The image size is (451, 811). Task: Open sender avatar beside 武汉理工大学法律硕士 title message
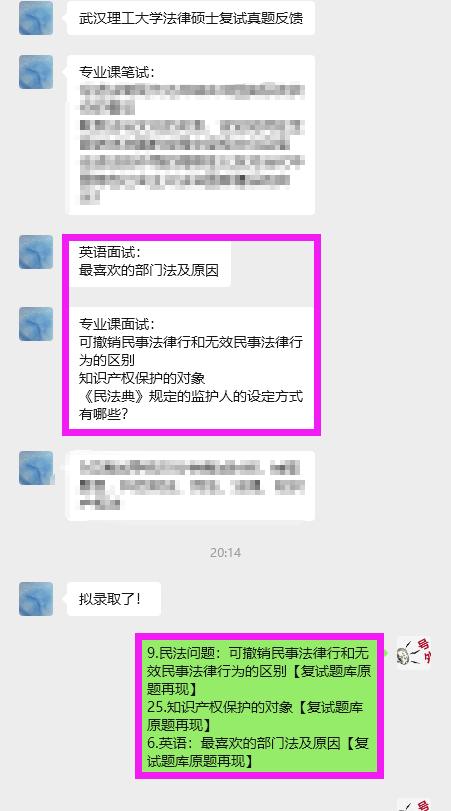point(36,18)
